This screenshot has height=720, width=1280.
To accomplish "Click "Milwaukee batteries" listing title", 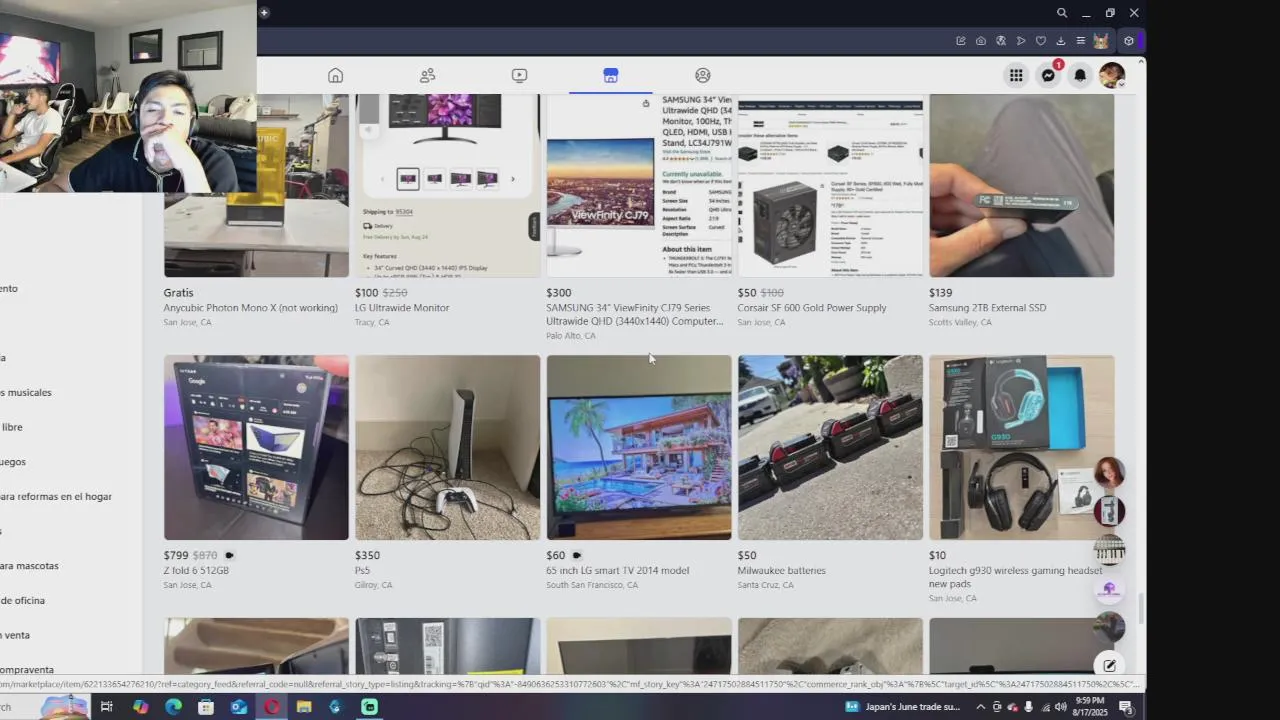I will tap(782, 571).
